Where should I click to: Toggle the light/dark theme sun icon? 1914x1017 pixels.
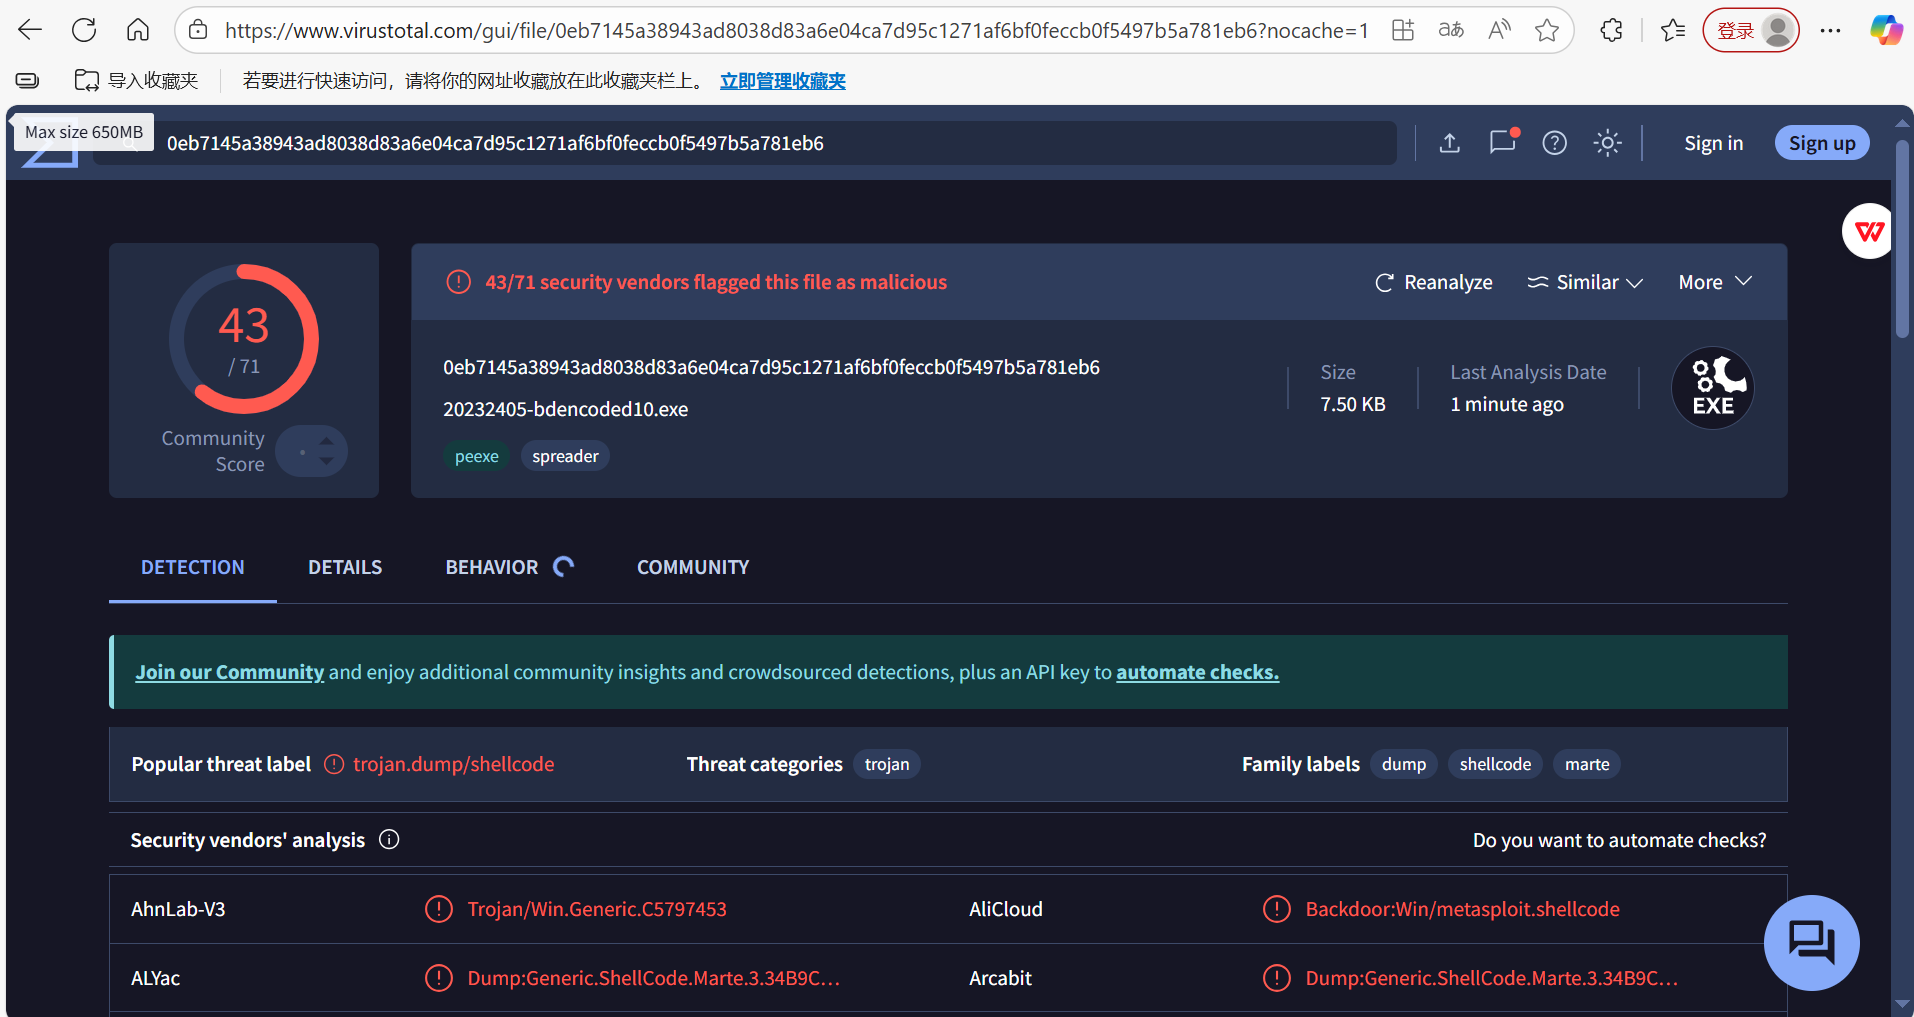[x=1608, y=143]
